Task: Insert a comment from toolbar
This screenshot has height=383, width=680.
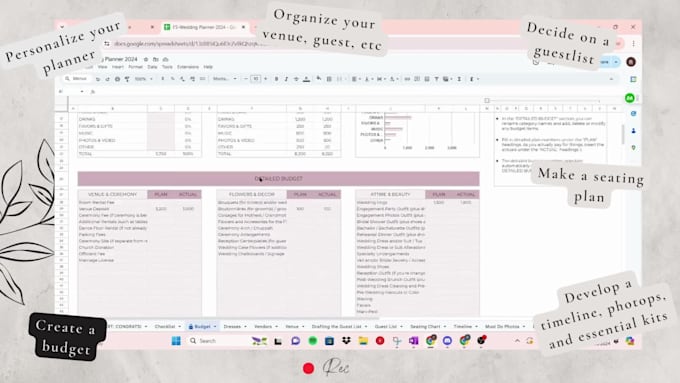Action: (417, 79)
